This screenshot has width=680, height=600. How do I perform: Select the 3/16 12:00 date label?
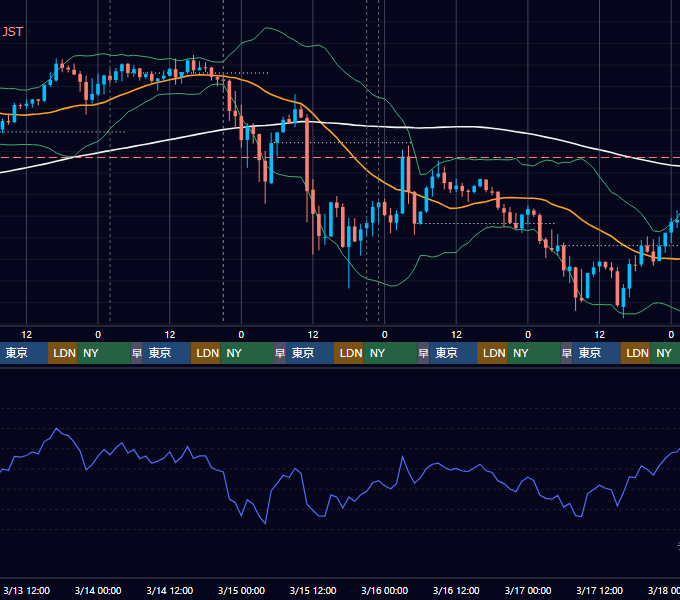pos(456,590)
